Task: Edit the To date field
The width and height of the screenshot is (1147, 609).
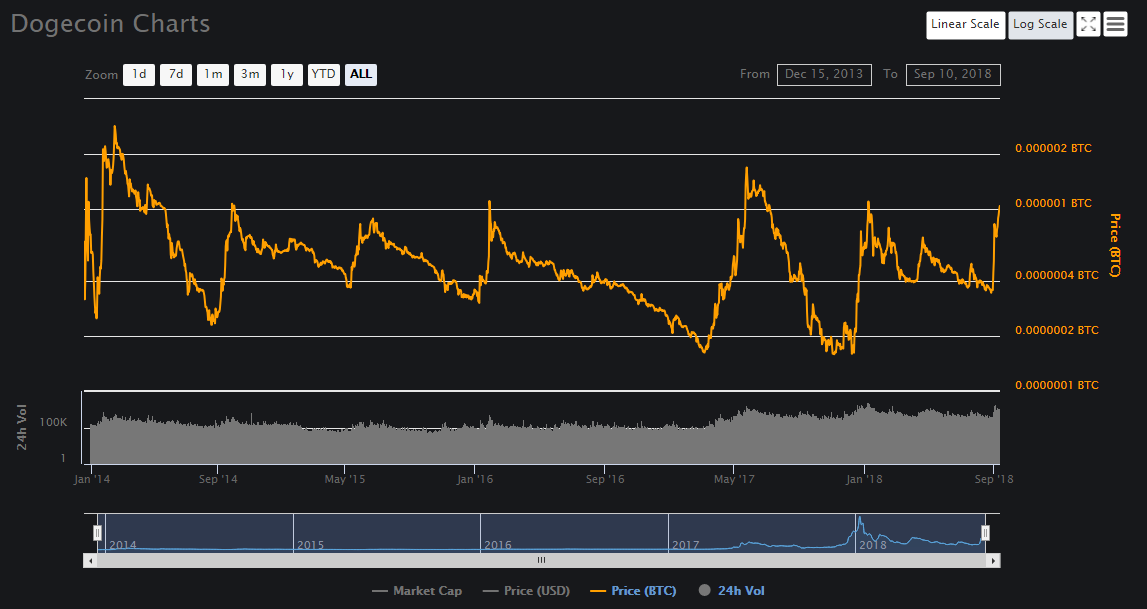Action: click(953, 75)
